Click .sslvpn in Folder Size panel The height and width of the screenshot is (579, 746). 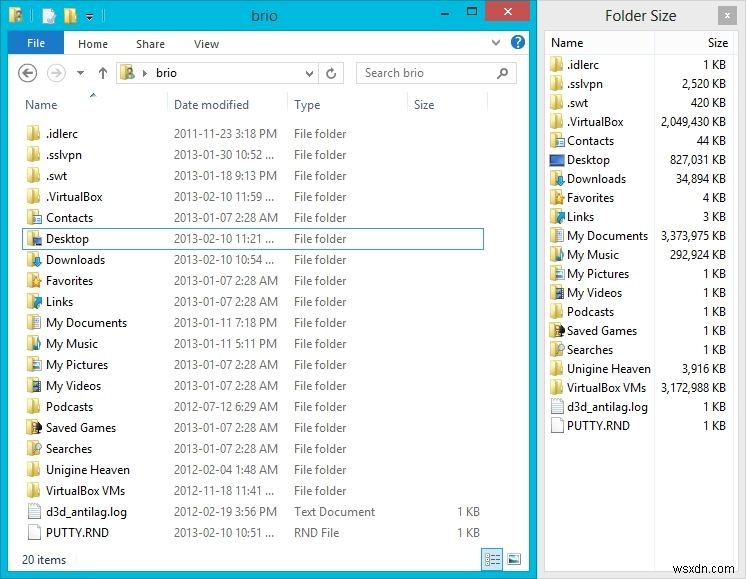click(585, 84)
